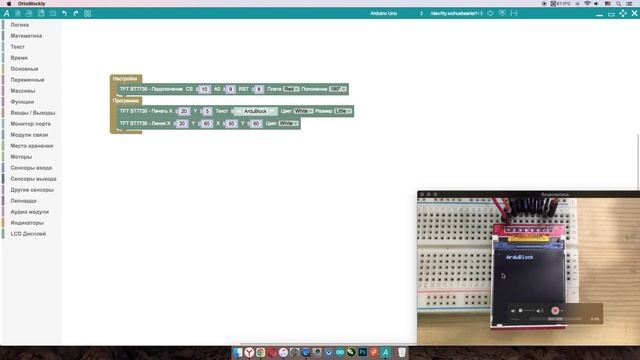
Task: Click the Spotlight search icon
Action: pyautogui.click(x=619, y=3)
